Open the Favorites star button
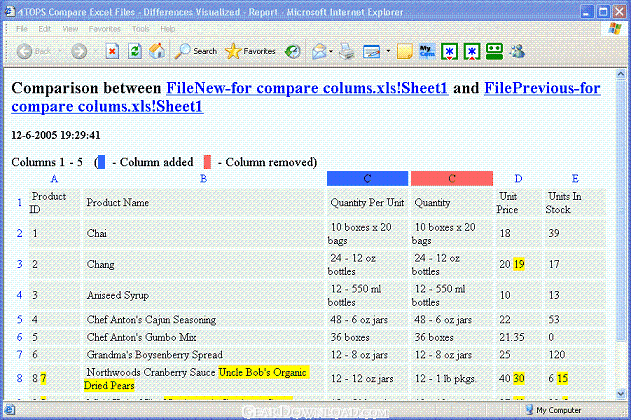631x420 pixels. pos(250,51)
